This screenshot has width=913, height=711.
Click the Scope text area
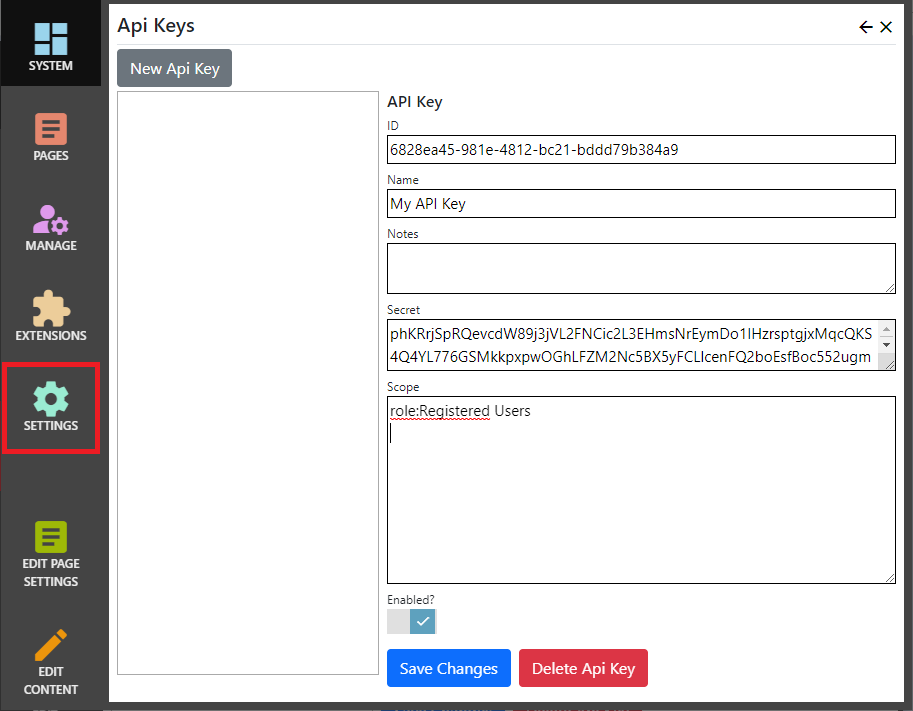point(641,490)
